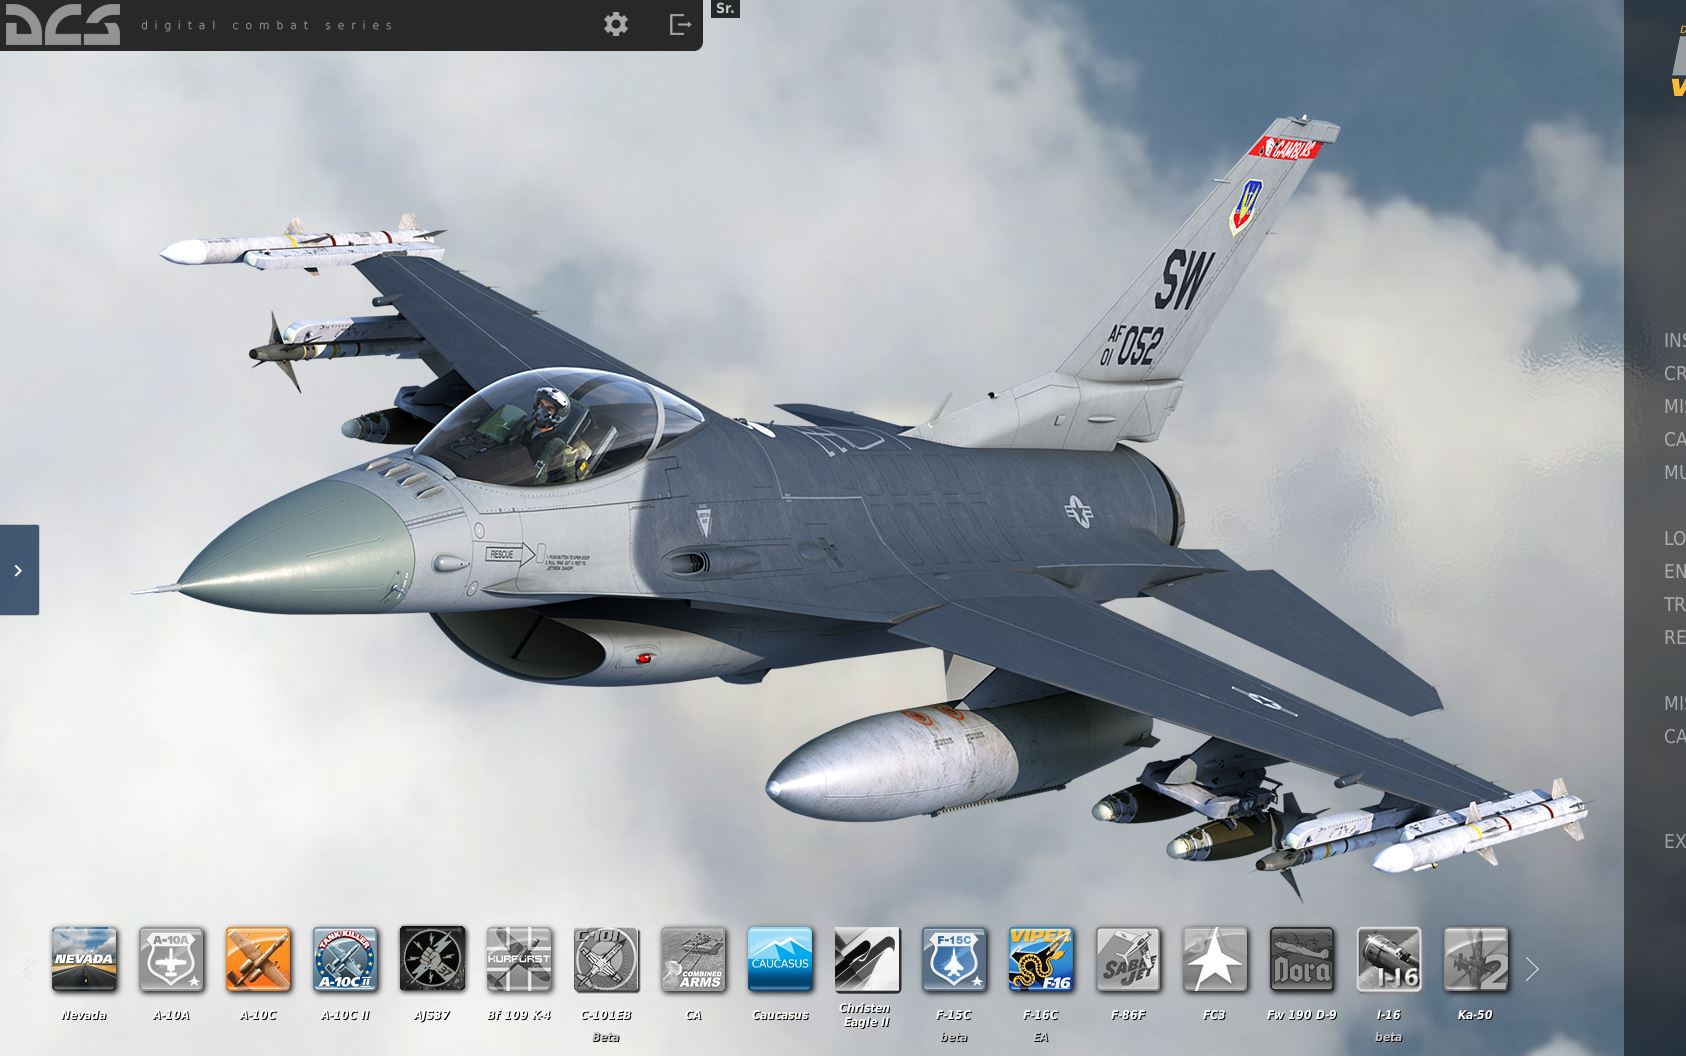
Task: Open the I-16 beta module icon
Action: pyautogui.click(x=1389, y=959)
